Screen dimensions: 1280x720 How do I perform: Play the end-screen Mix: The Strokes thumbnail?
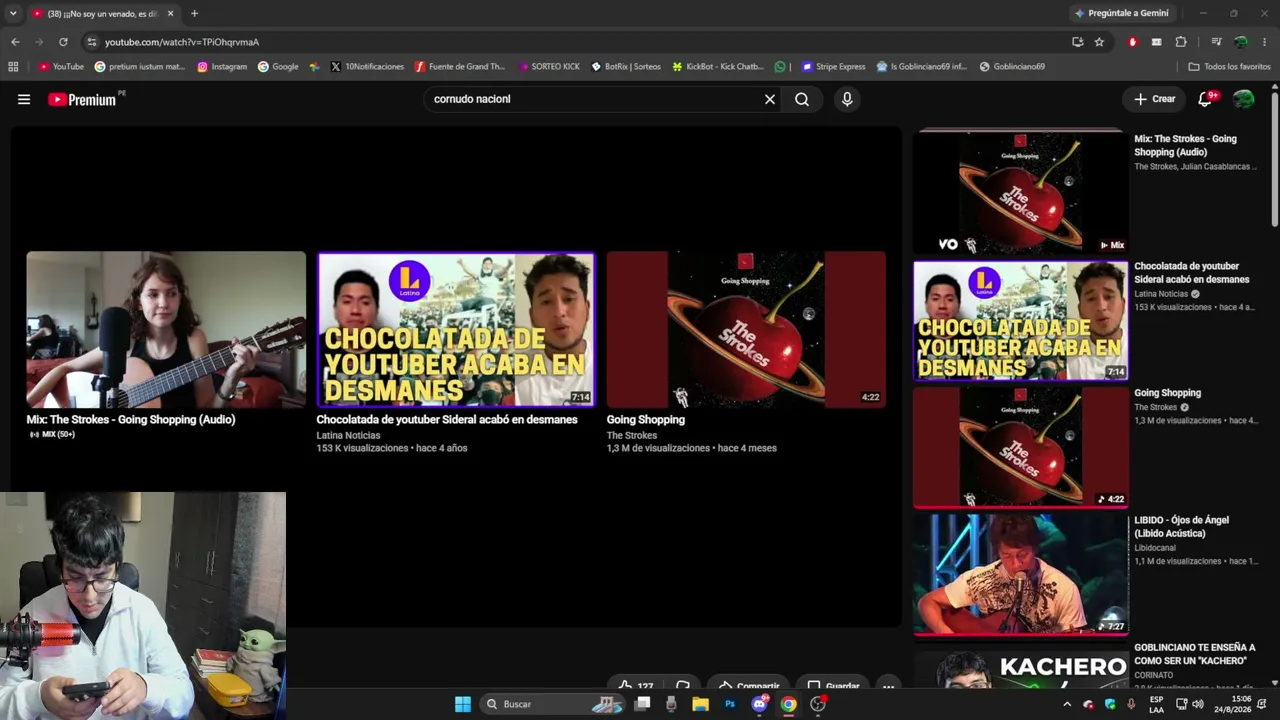pos(166,329)
